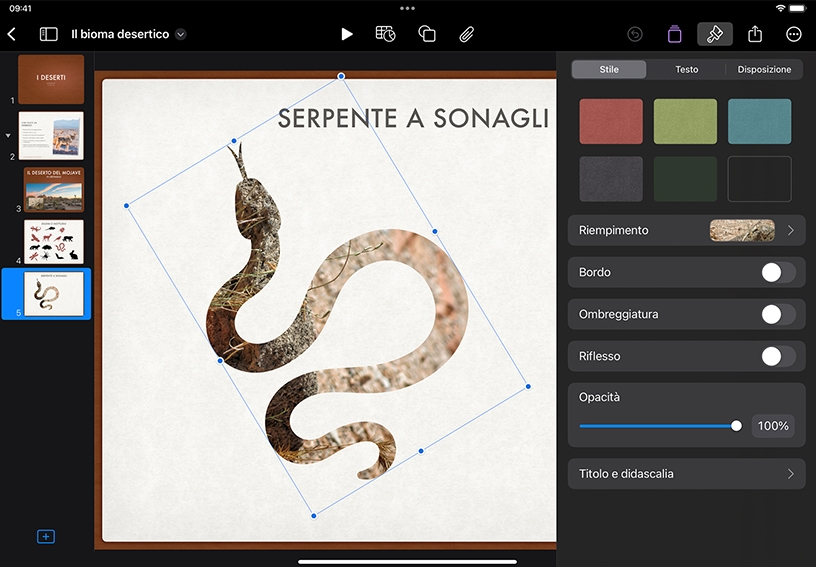Select slide 3 Il Deserto del Mojave thumbnail
Screen dimensions: 816x567
point(54,190)
